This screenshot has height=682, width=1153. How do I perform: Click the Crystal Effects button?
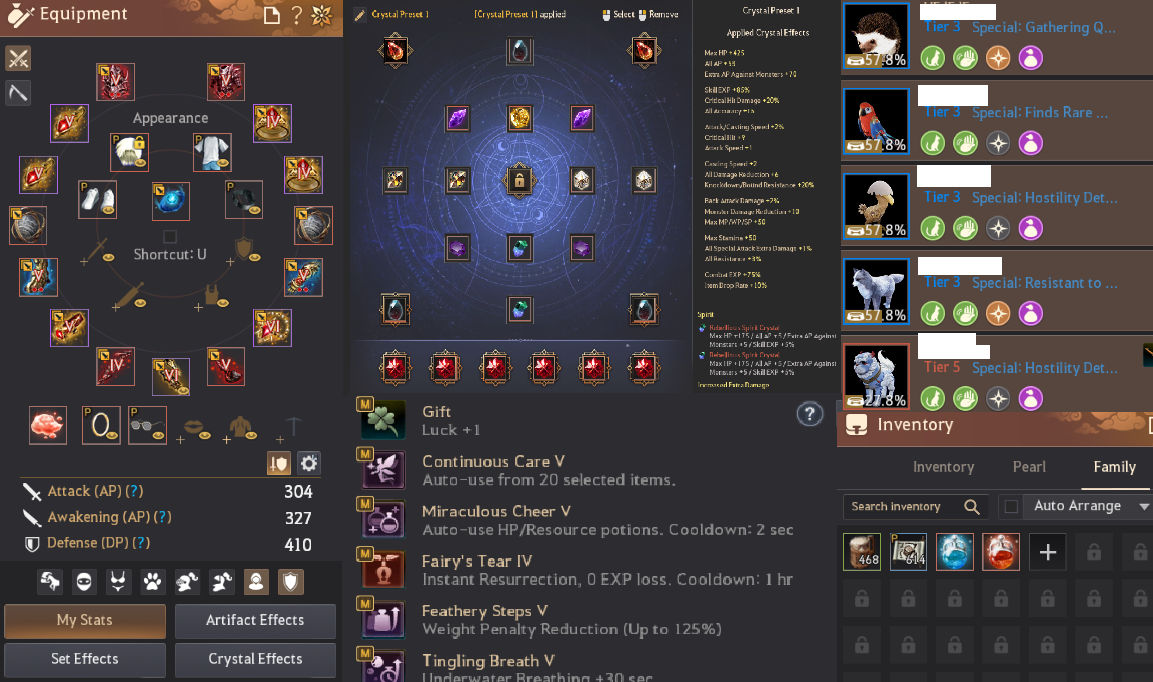pyautogui.click(x=255, y=659)
